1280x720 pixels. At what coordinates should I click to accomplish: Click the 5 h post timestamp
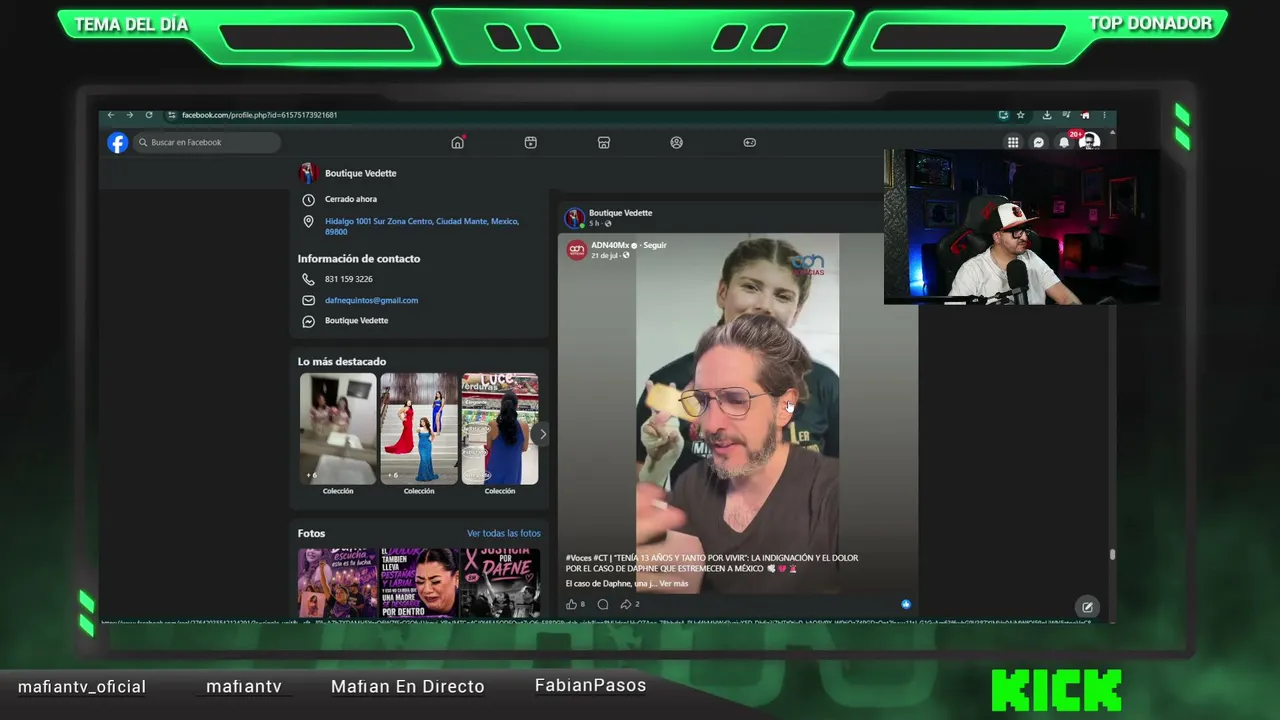[594, 223]
